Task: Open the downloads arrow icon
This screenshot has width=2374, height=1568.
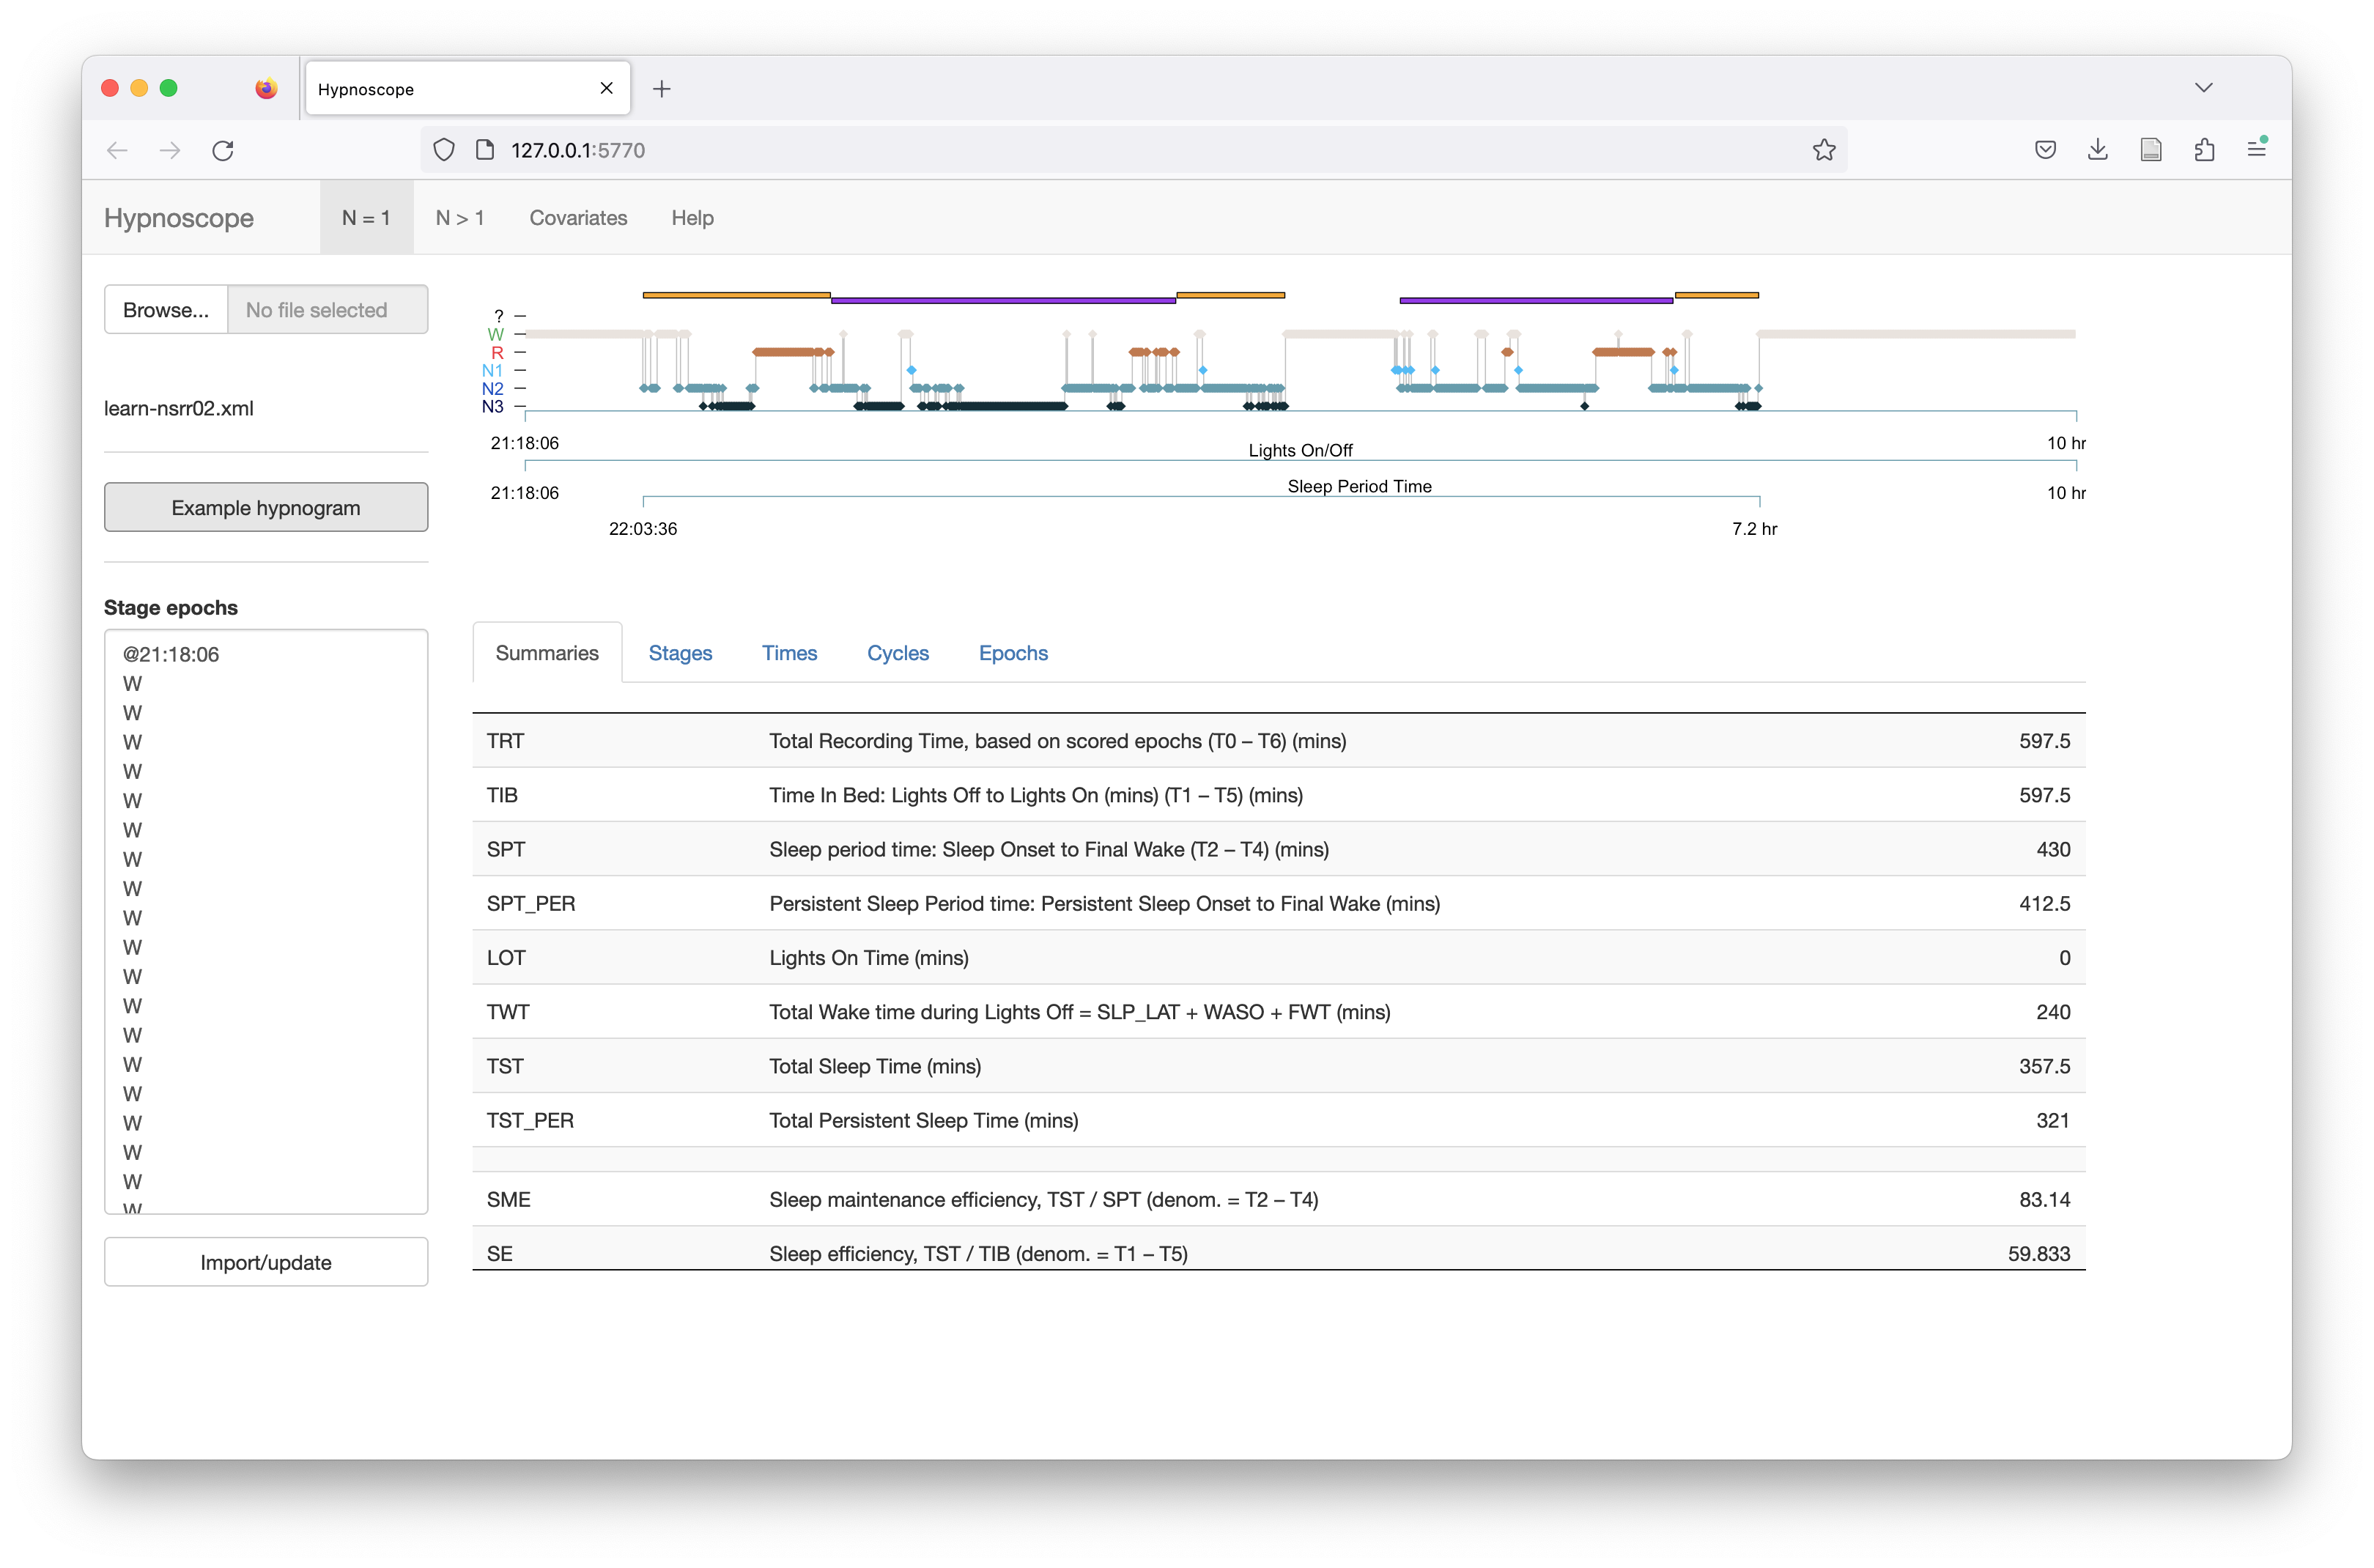Action: [x=2098, y=150]
